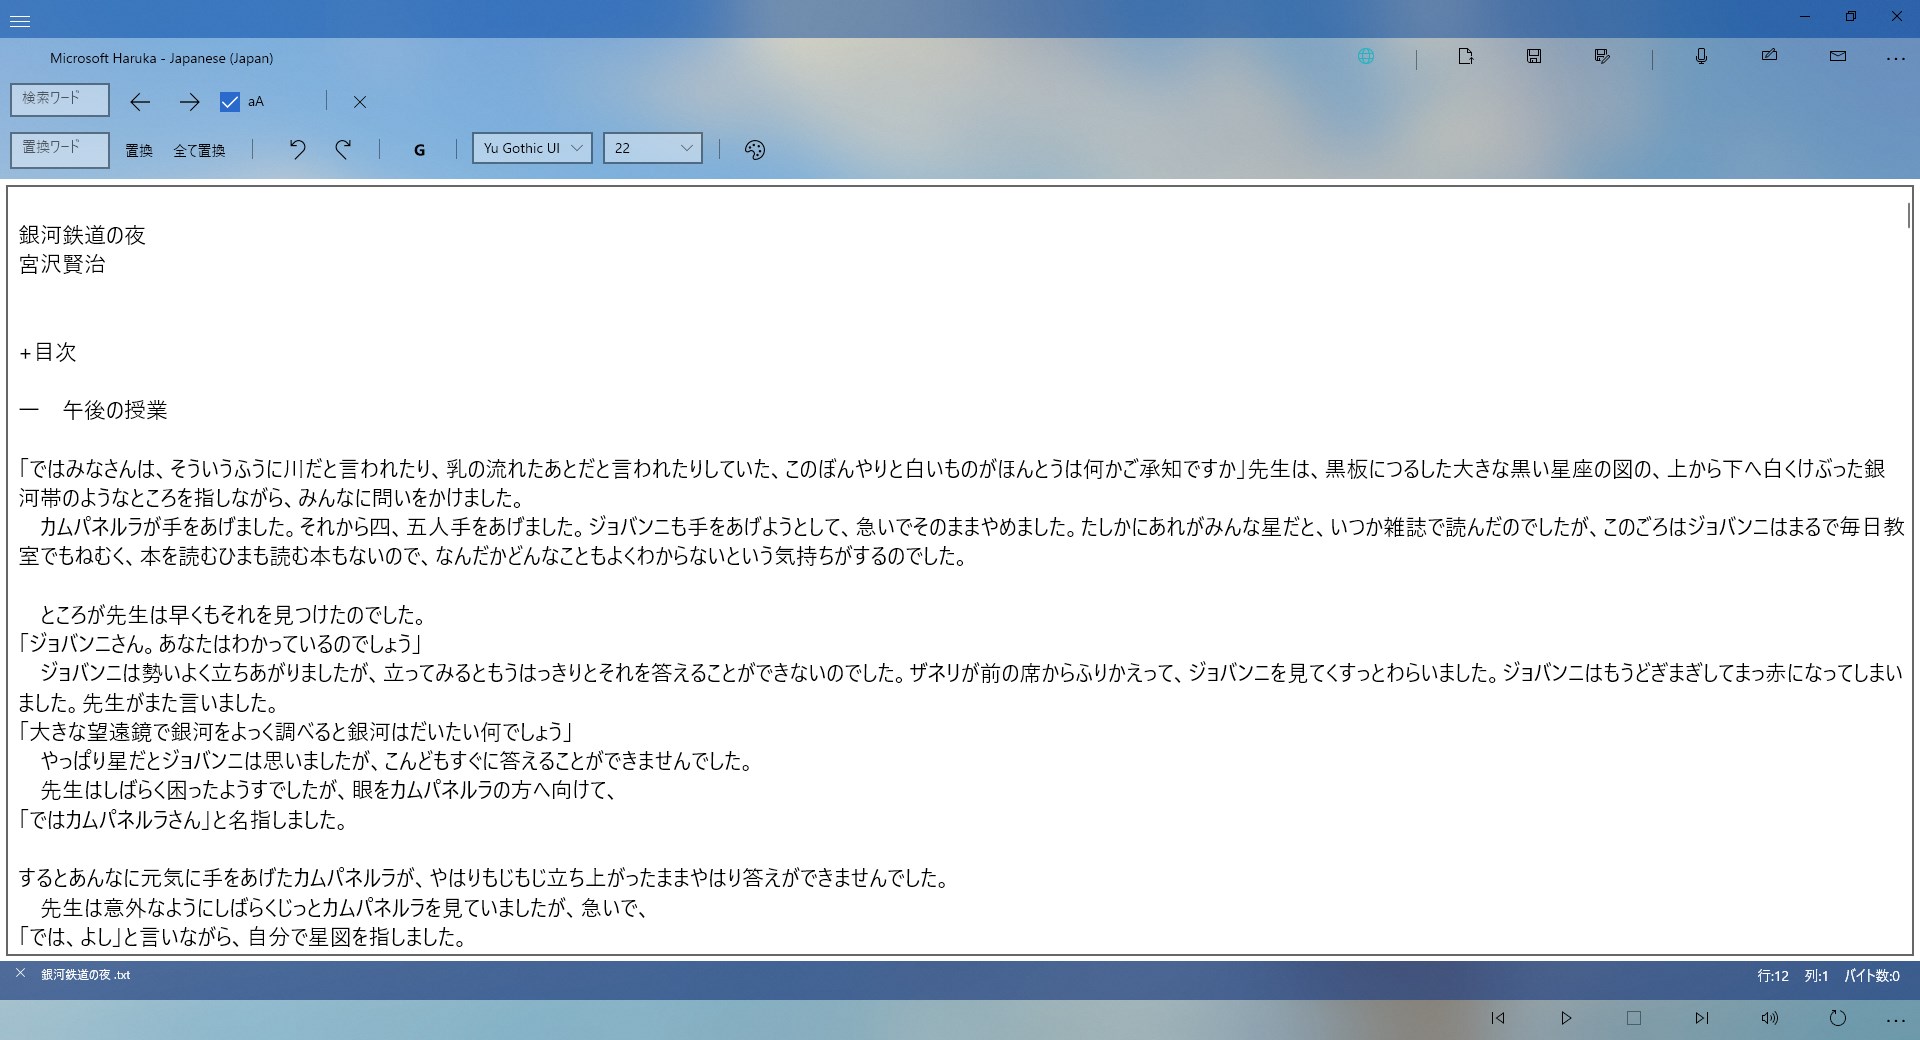Click the G toolbar button

(x=419, y=150)
